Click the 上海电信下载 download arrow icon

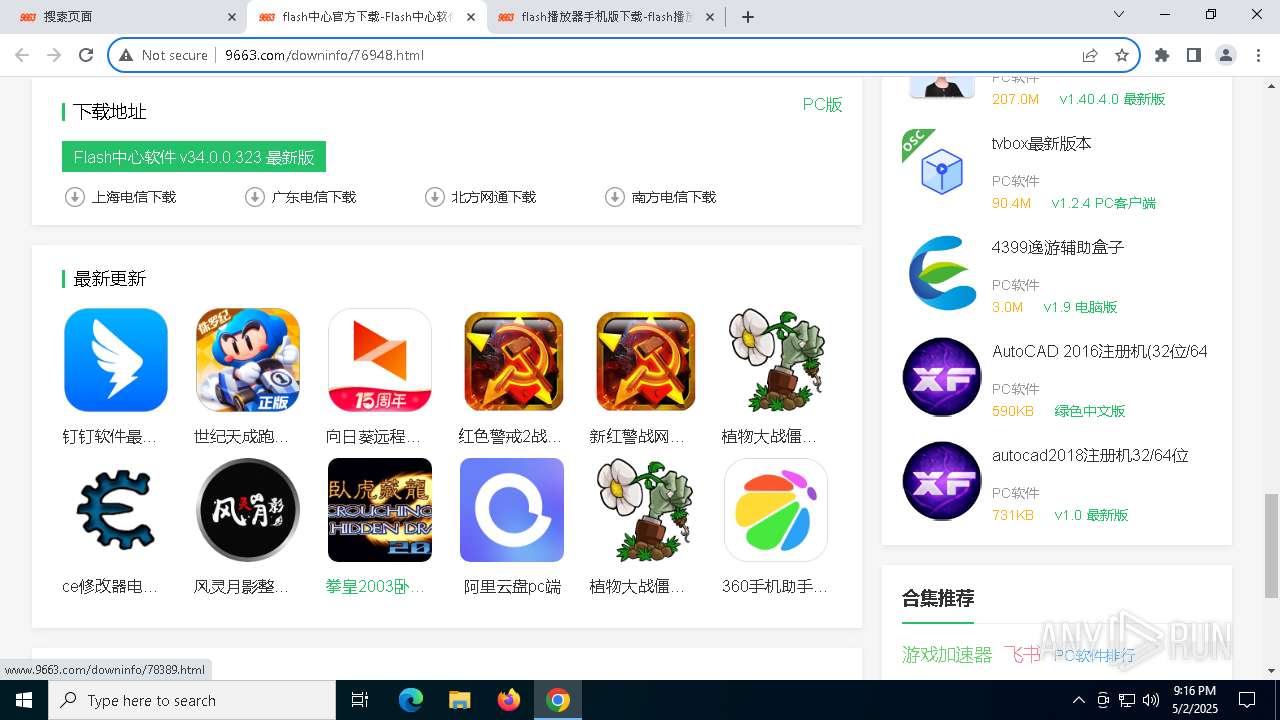(x=75, y=197)
